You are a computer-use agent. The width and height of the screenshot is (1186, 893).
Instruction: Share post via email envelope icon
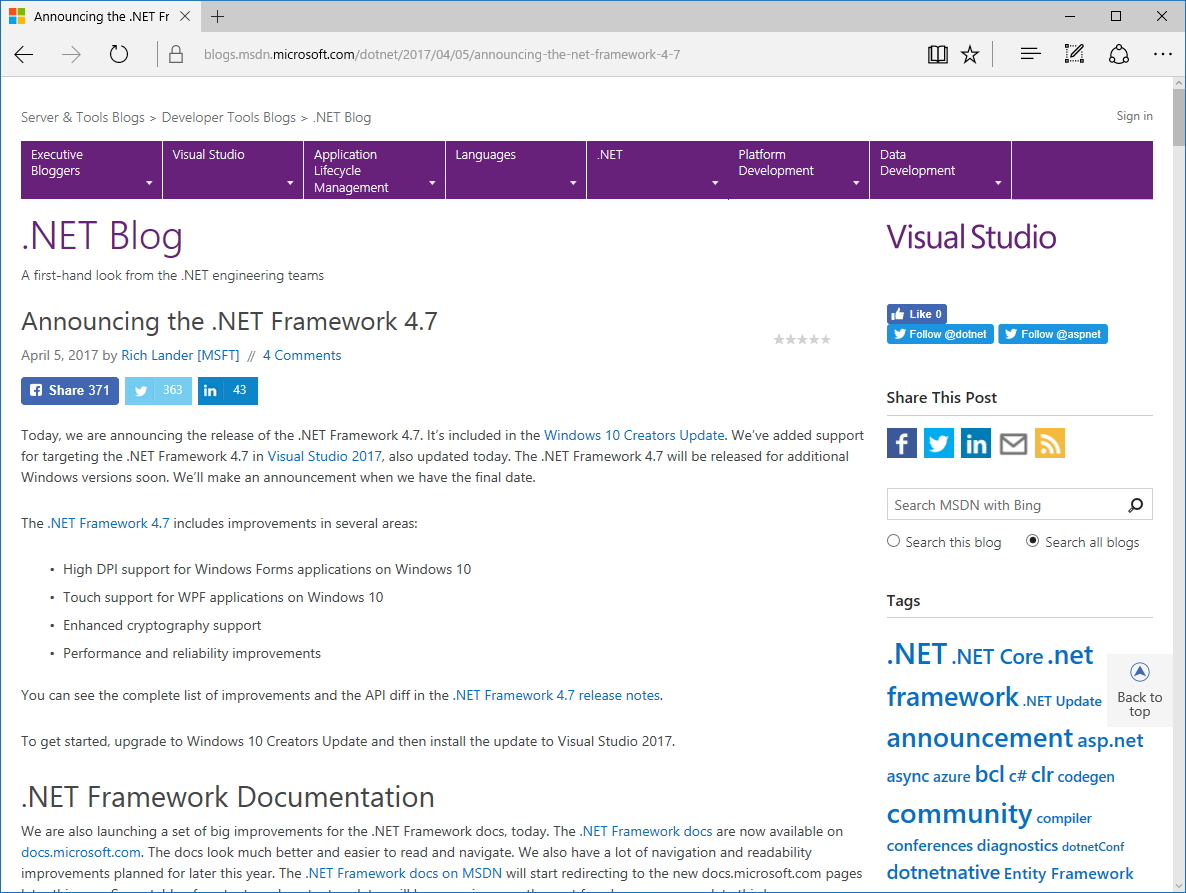pos(1013,443)
